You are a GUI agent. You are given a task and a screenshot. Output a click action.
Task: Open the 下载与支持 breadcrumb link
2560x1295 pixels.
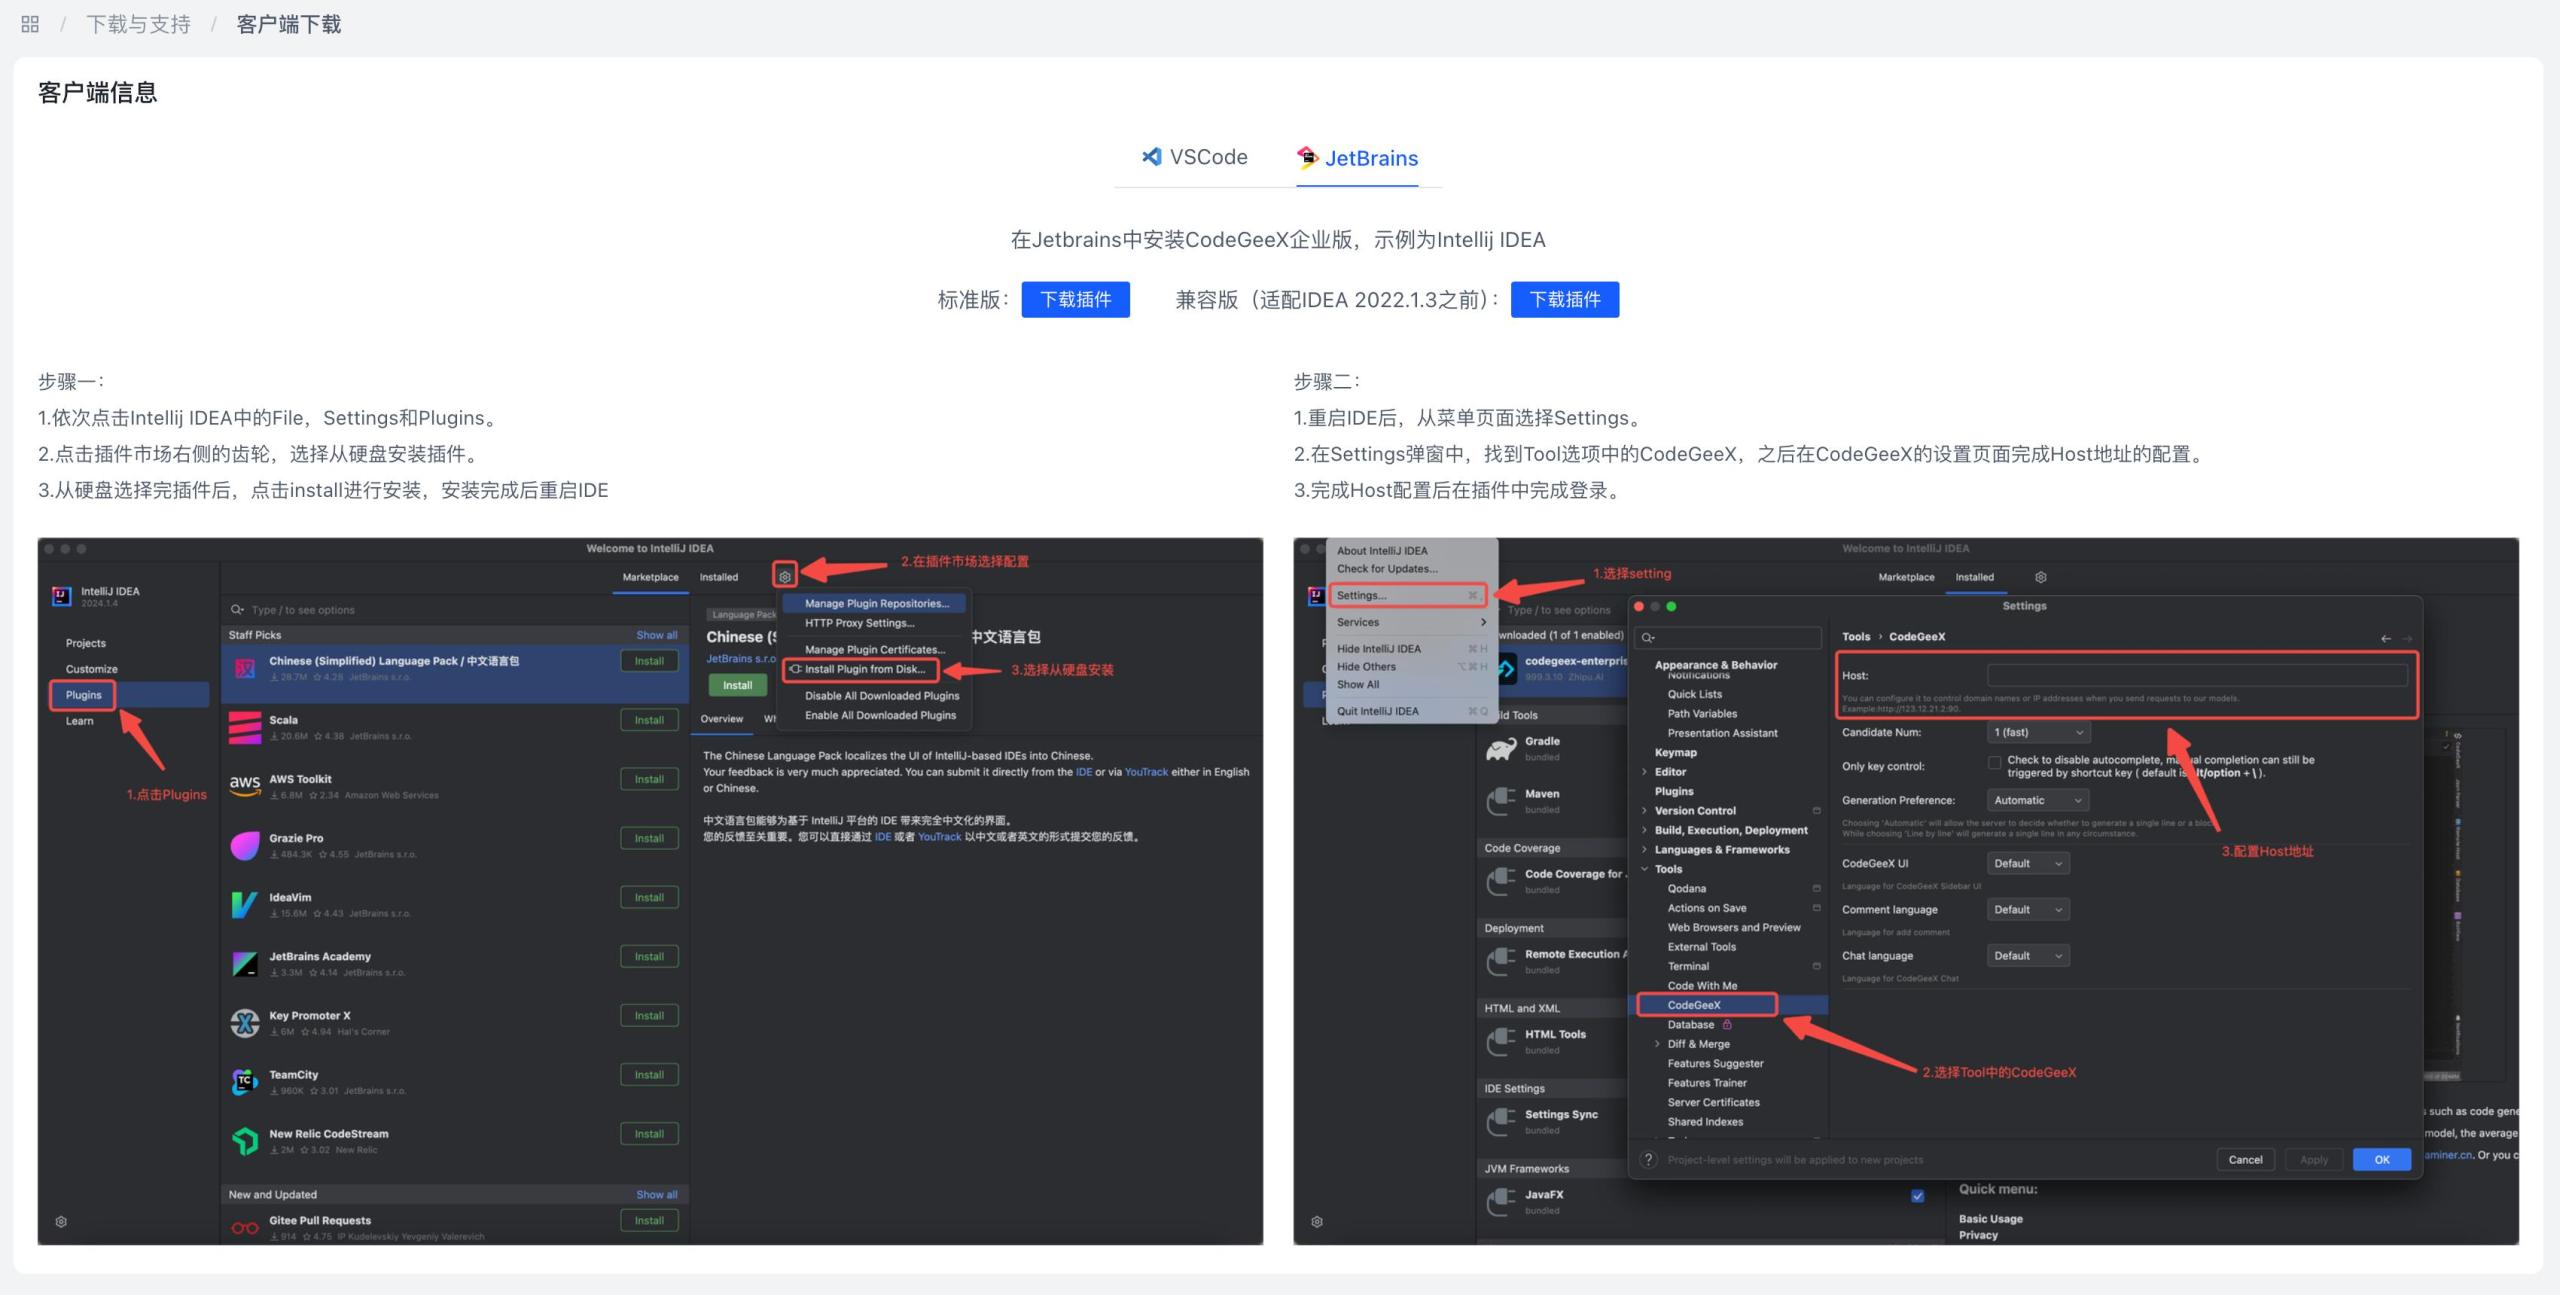pyautogui.click(x=138, y=24)
